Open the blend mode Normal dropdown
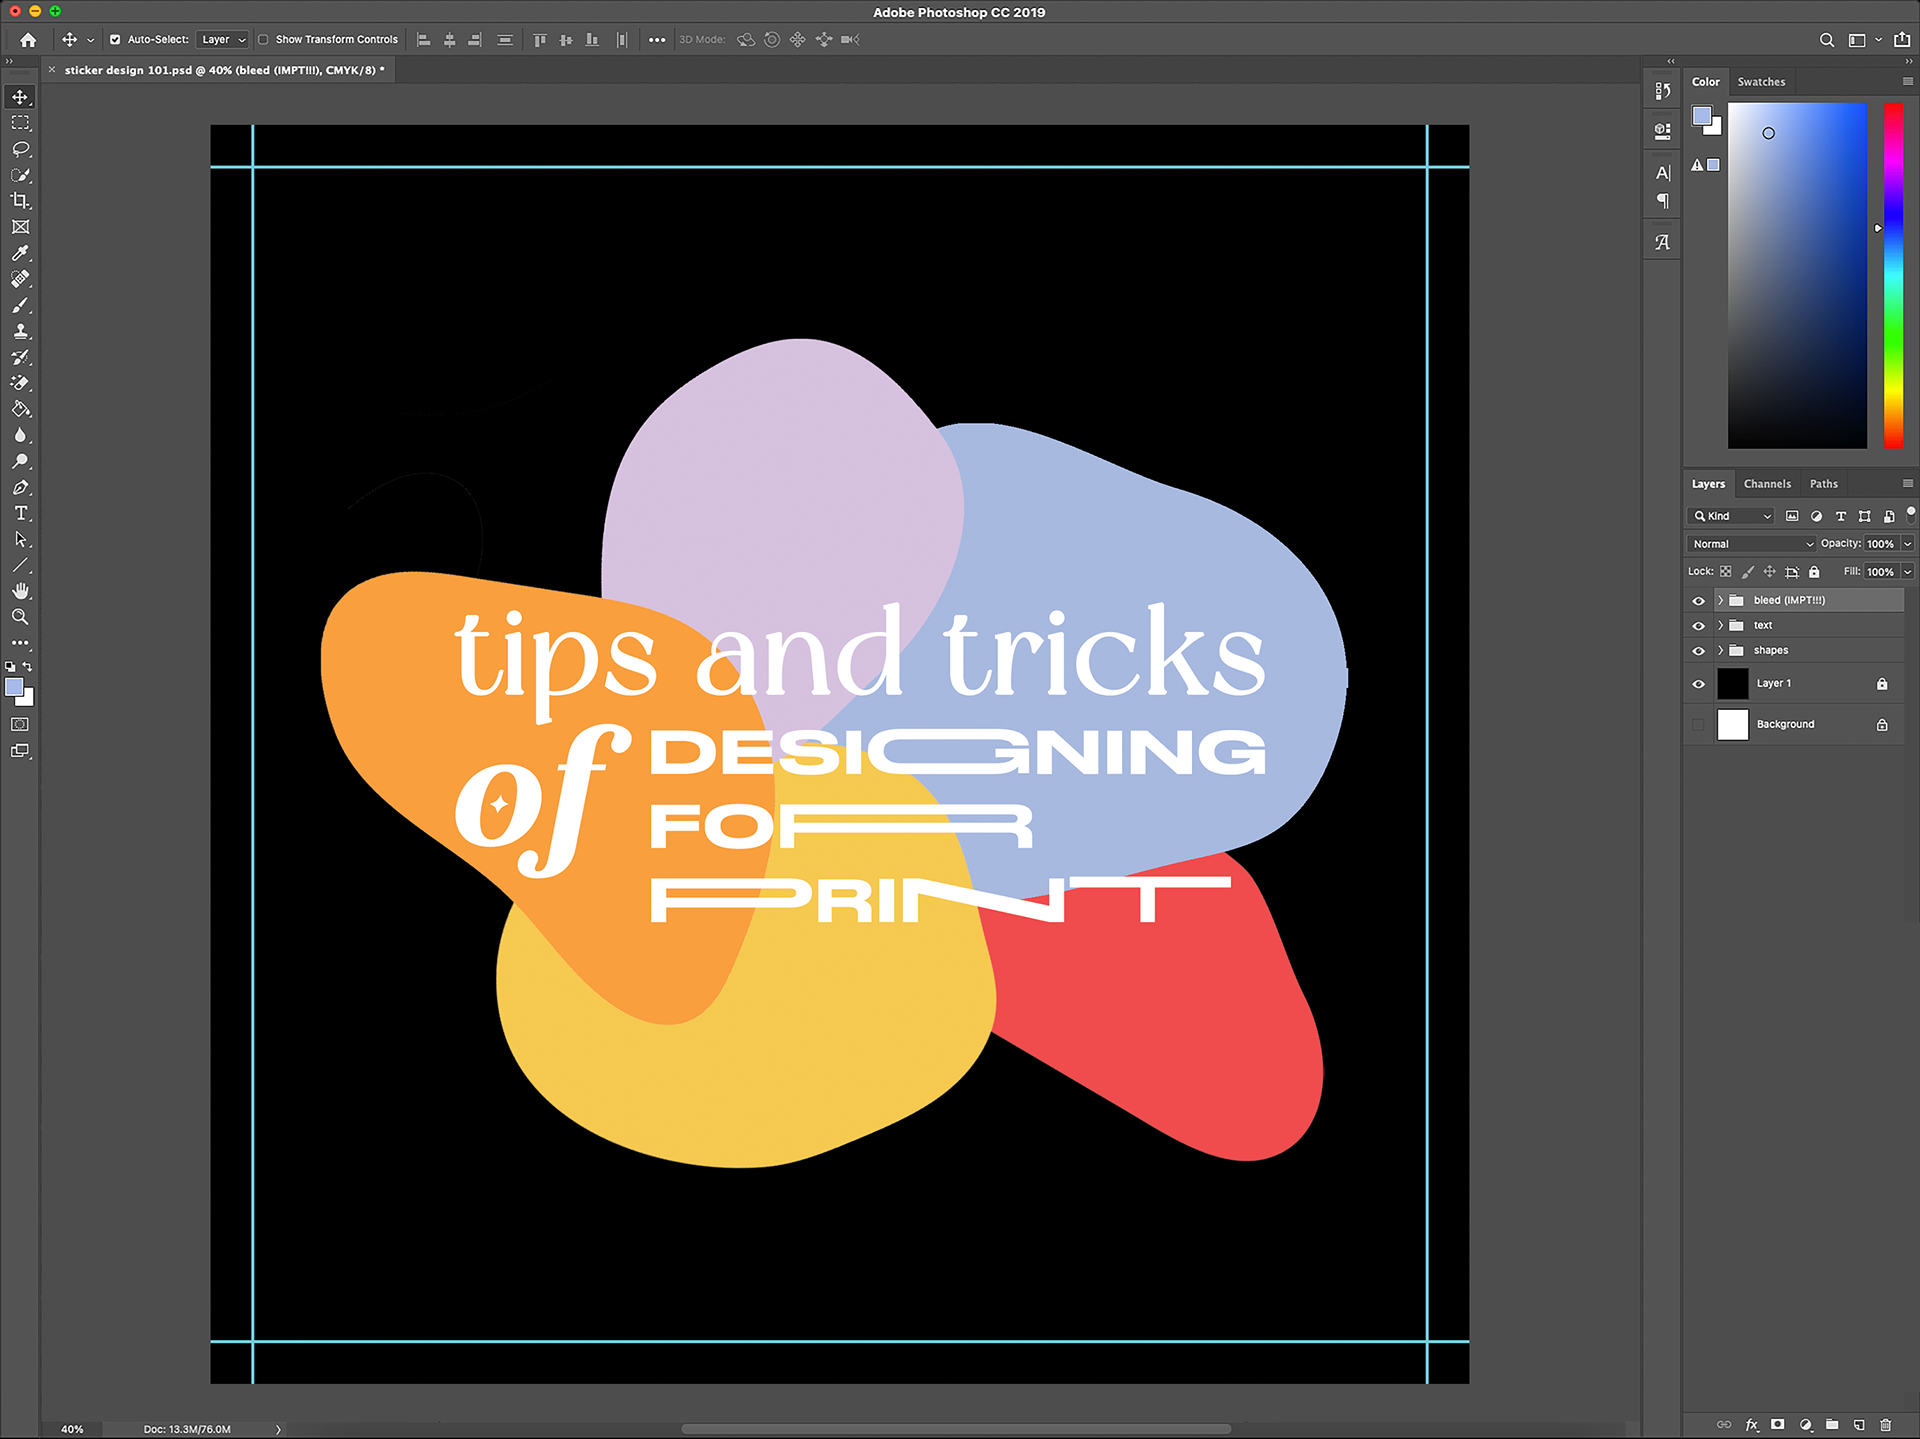The image size is (1920, 1439). pyautogui.click(x=1751, y=544)
